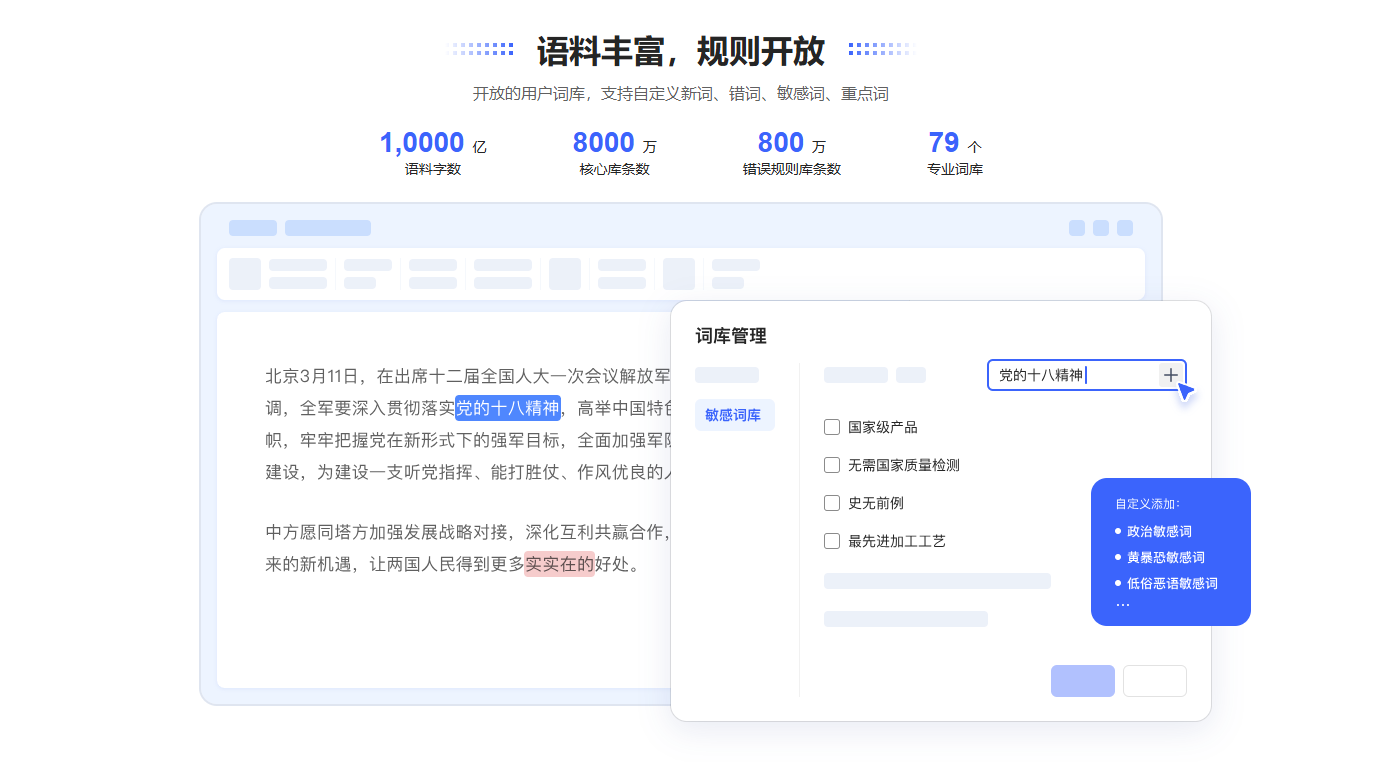Select 黄暴恐敏感词 in the blue tooltip
Viewport: 1393px width, 773px height.
pos(1165,557)
